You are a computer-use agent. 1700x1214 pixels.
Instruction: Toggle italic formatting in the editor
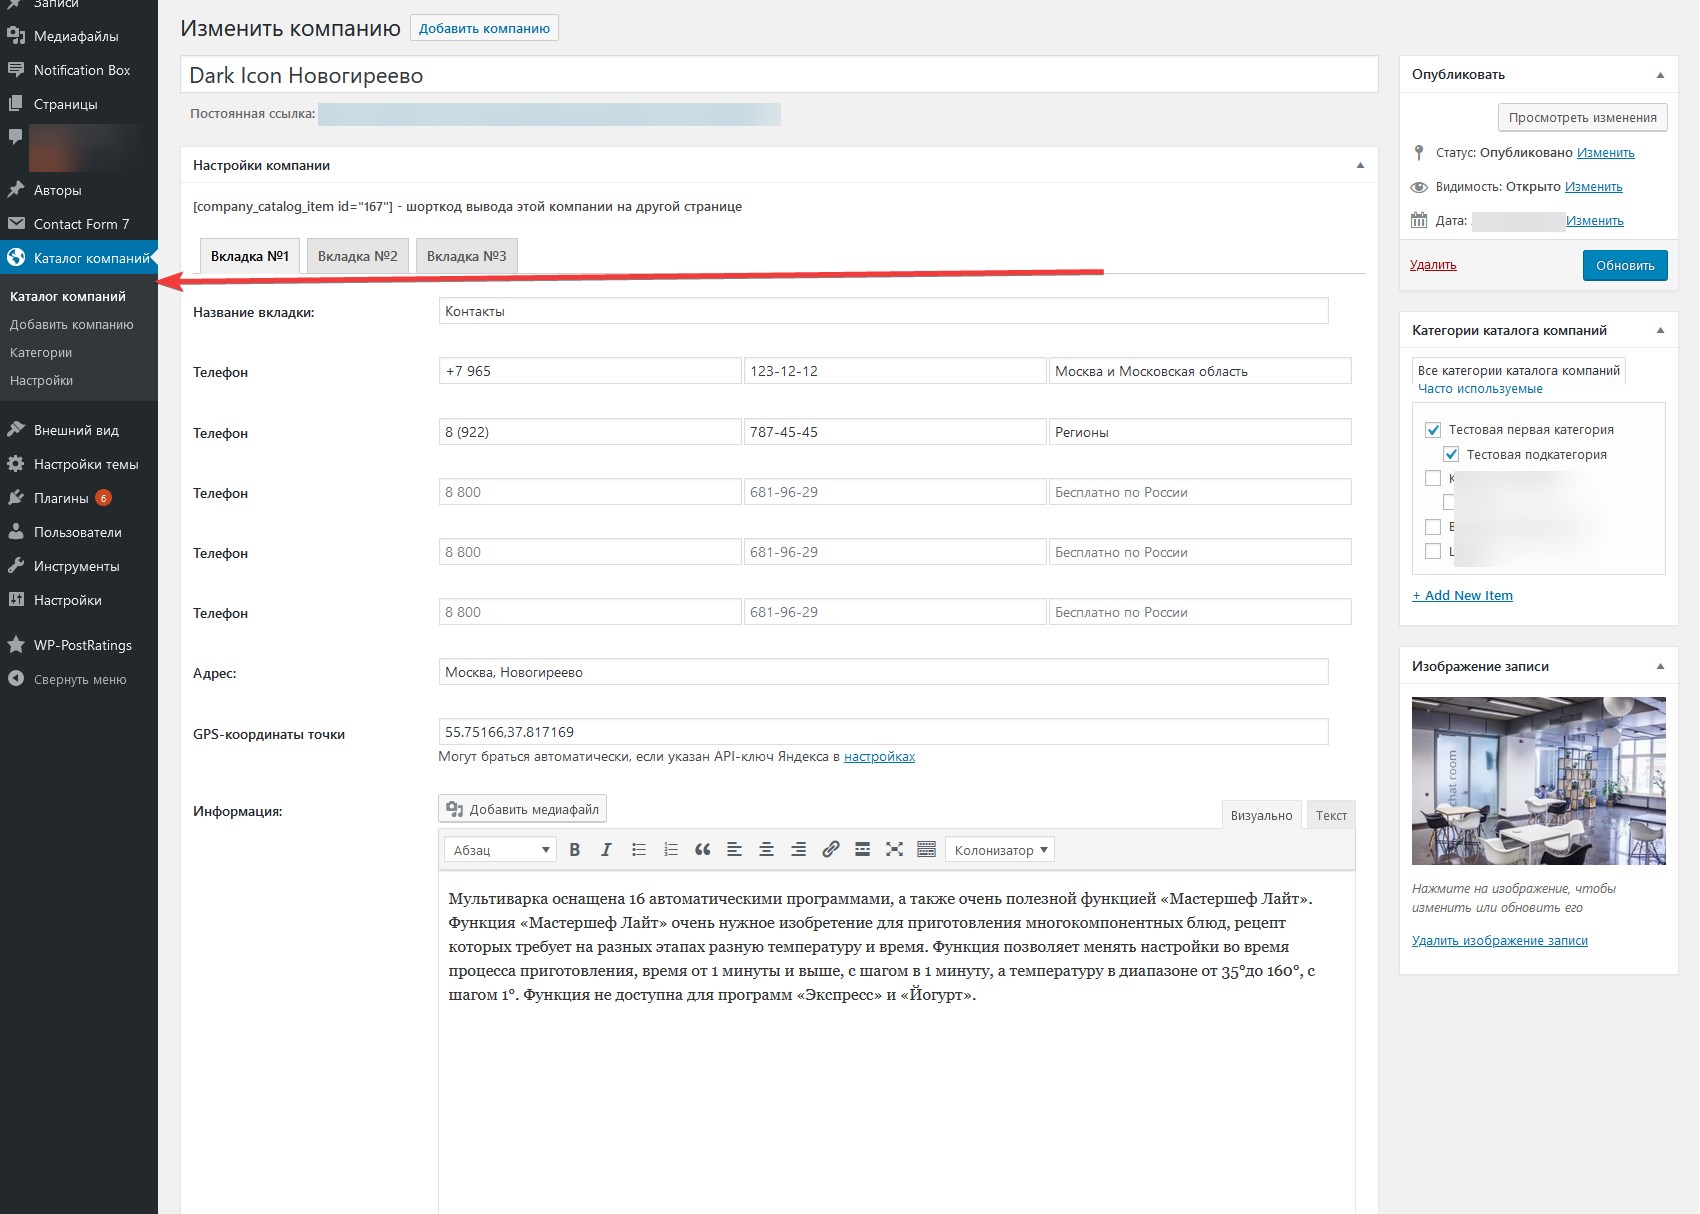click(x=606, y=850)
